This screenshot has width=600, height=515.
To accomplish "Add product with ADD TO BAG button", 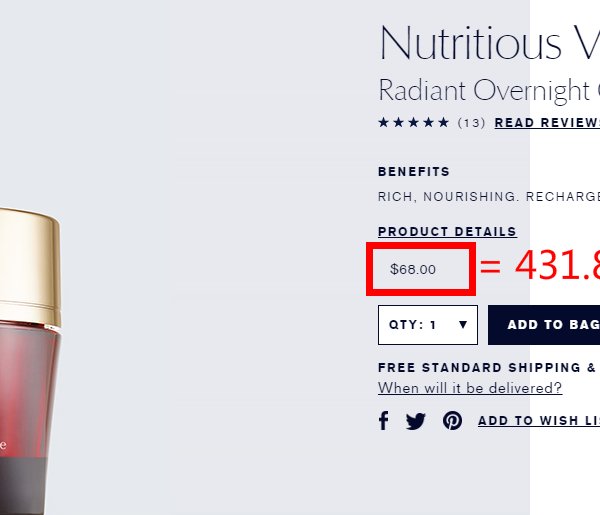I will click(x=544, y=325).
